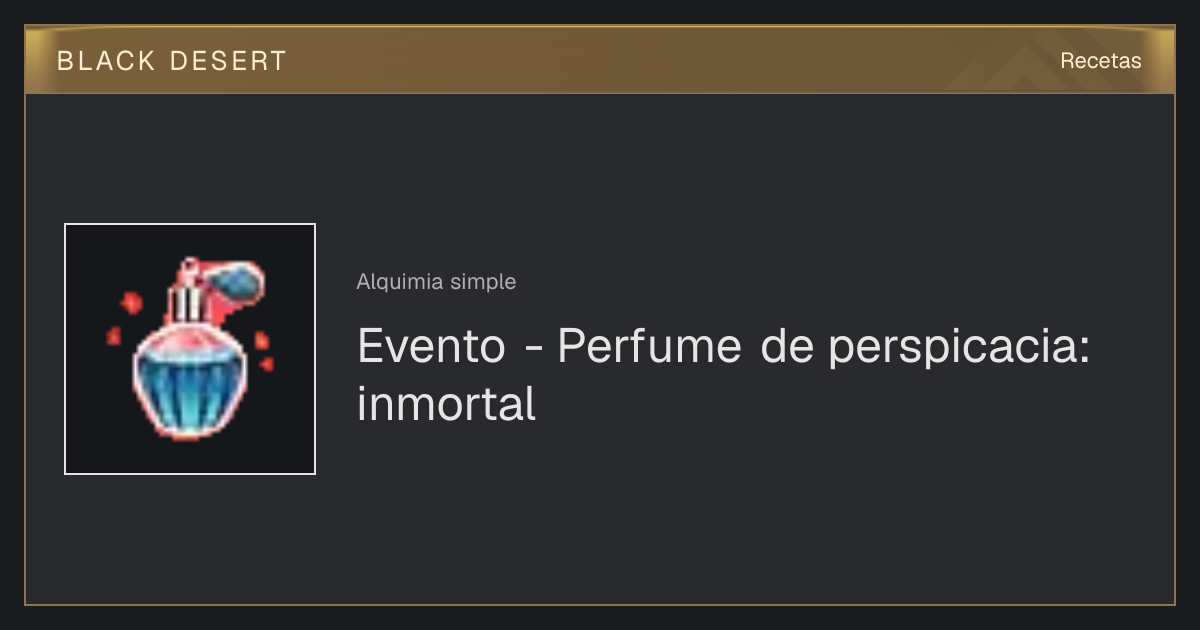
Task: Click empty dark card area below title
Action: (x=700, y=520)
